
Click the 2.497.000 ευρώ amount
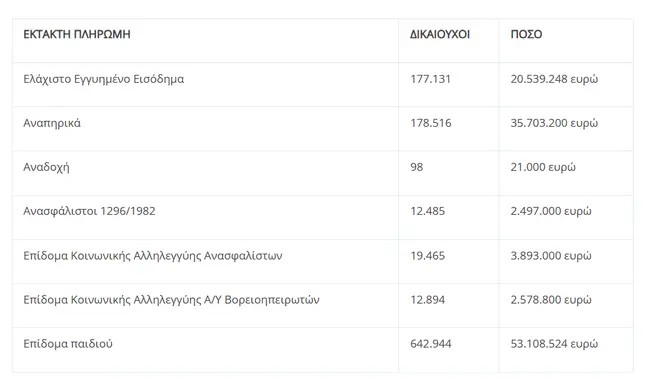tap(551, 211)
